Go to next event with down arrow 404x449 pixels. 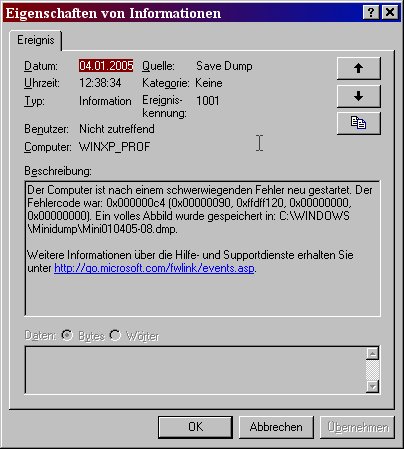coord(359,96)
